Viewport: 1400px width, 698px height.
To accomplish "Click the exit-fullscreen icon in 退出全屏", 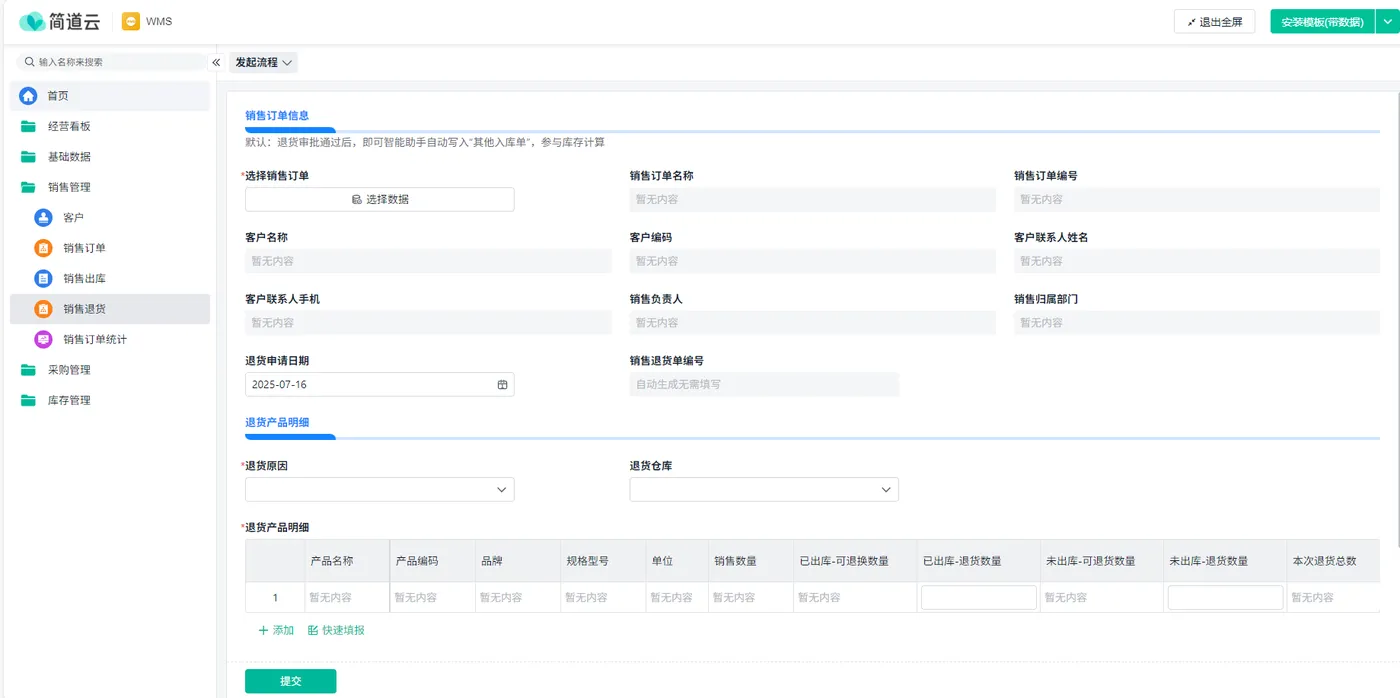I will click(1191, 22).
